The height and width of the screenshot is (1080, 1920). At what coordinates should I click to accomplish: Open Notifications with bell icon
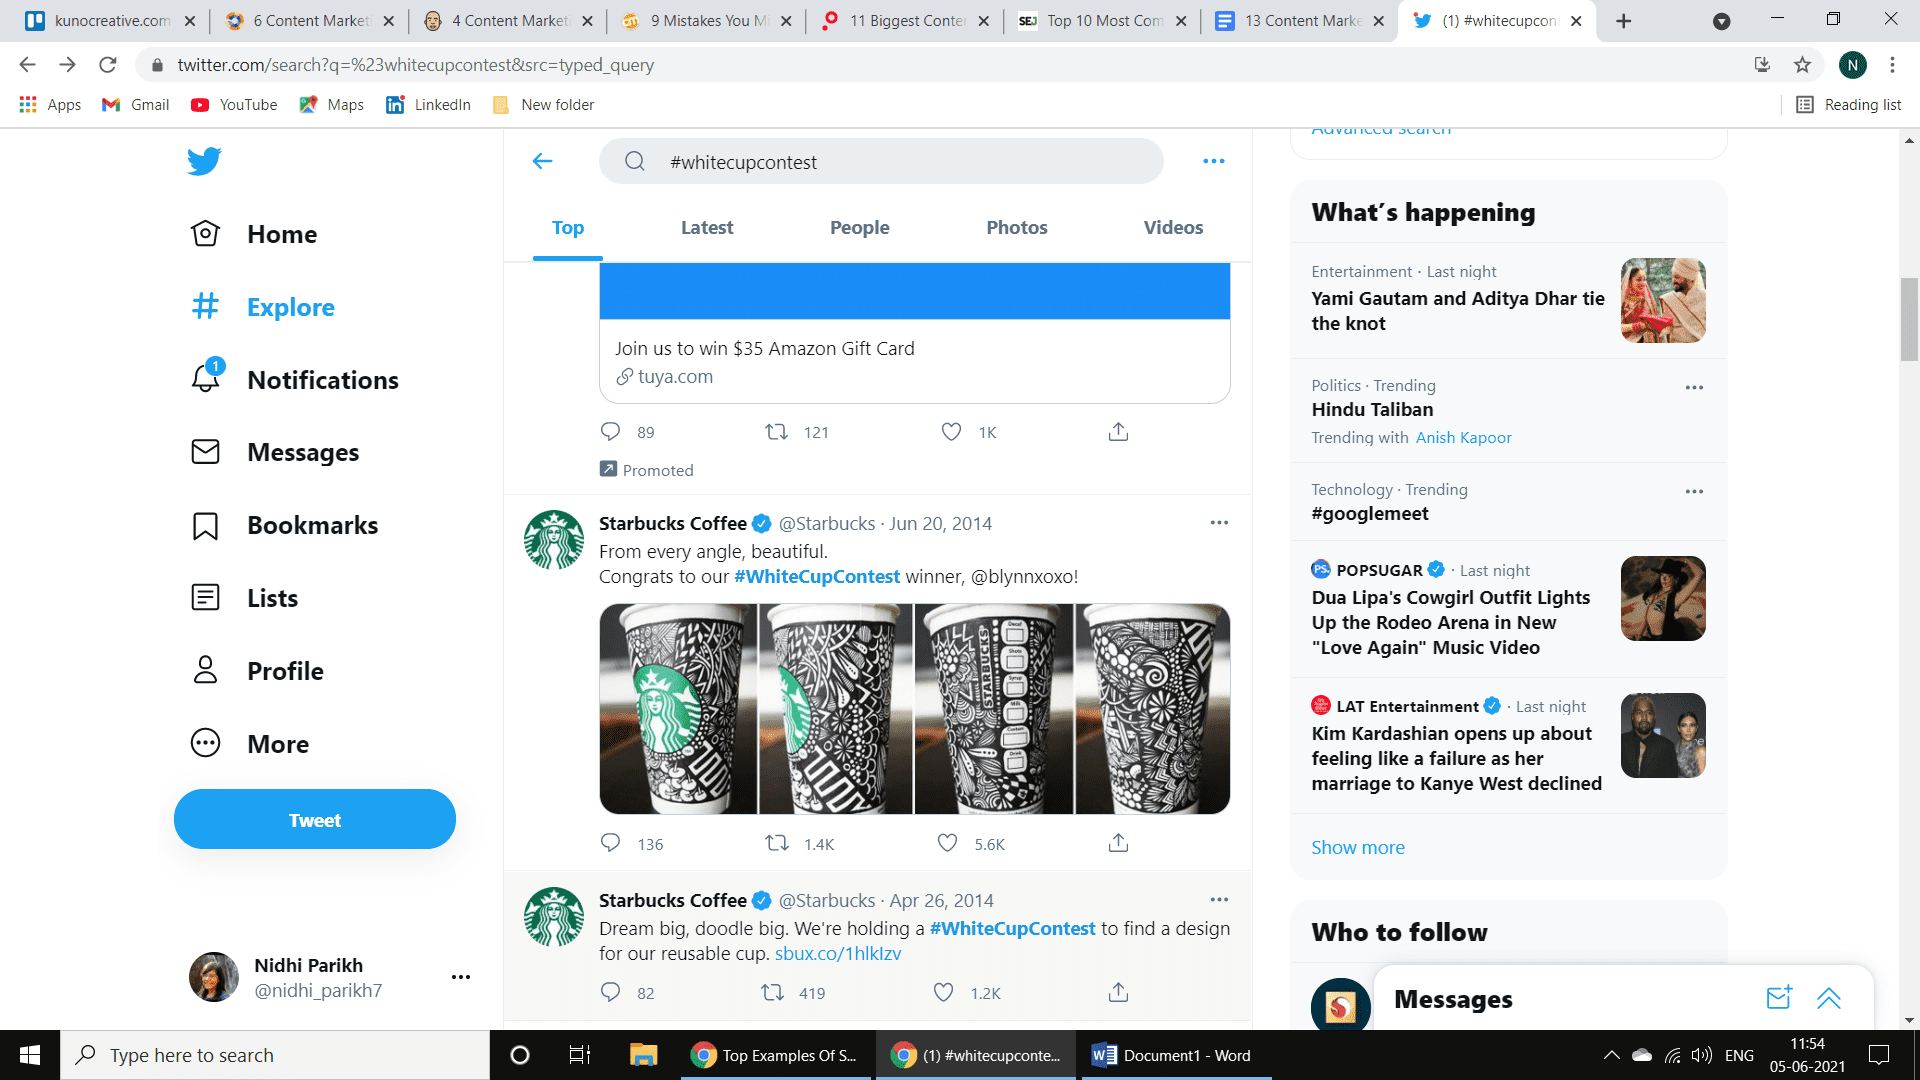(x=294, y=380)
